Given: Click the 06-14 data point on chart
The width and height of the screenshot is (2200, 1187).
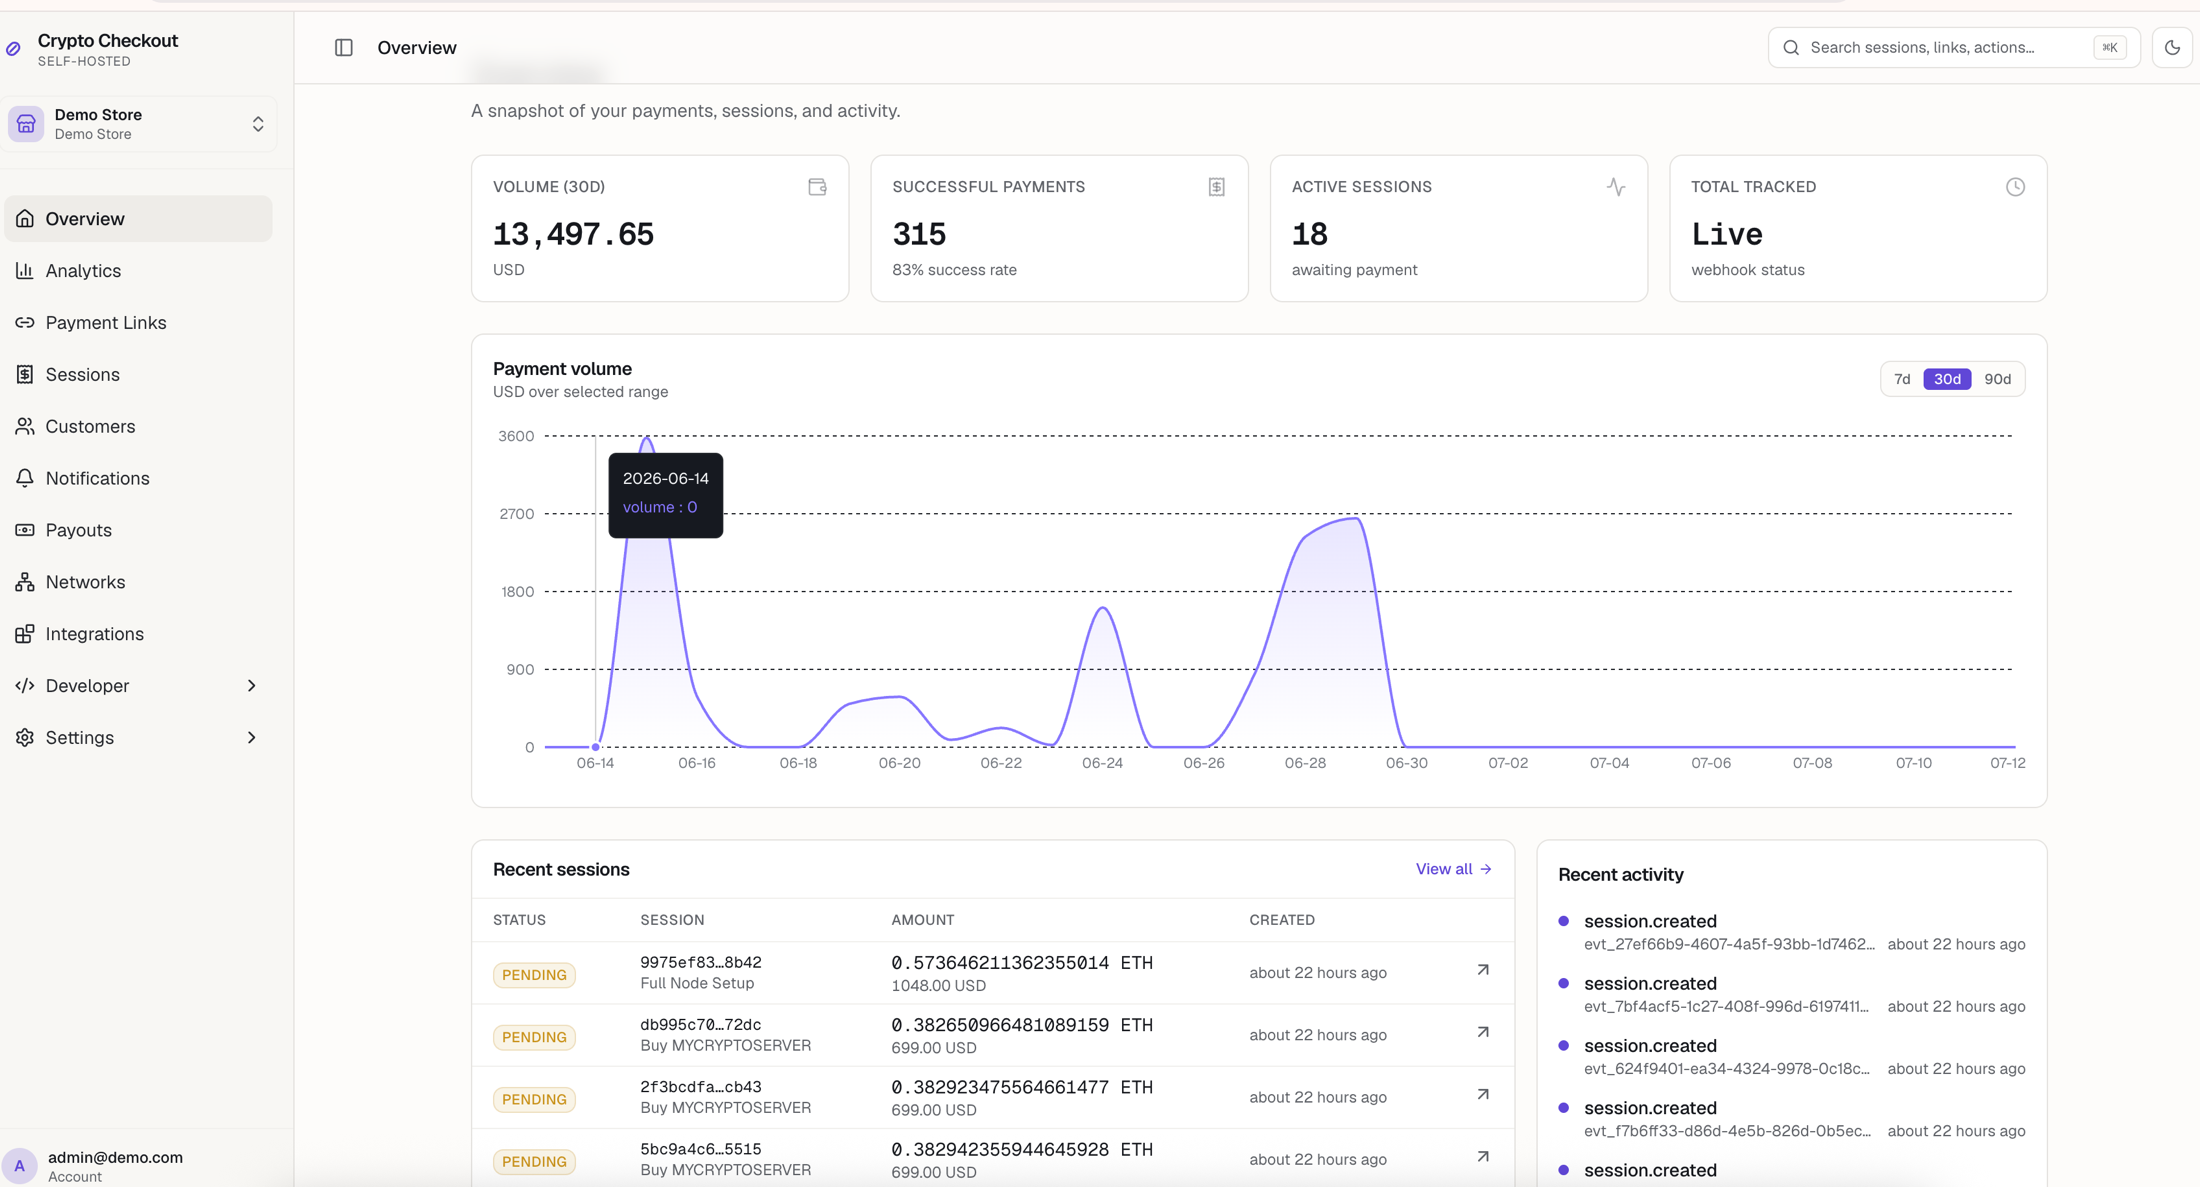Looking at the screenshot, I should coord(596,747).
